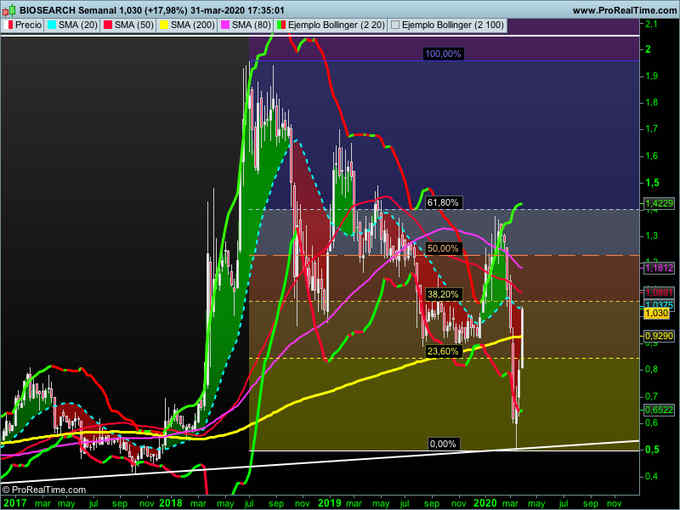Viewport: 680px width, 510px height.
Task: Click the red Precio color swatch
Action: click(x=10, y=25)
